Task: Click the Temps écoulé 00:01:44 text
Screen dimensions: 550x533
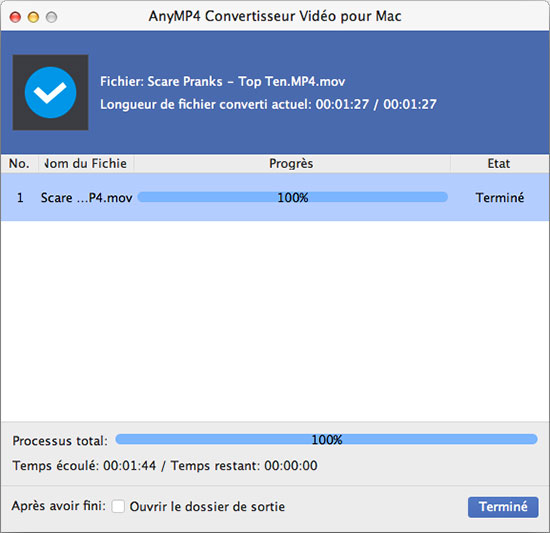Action: [x=84, y=466]
